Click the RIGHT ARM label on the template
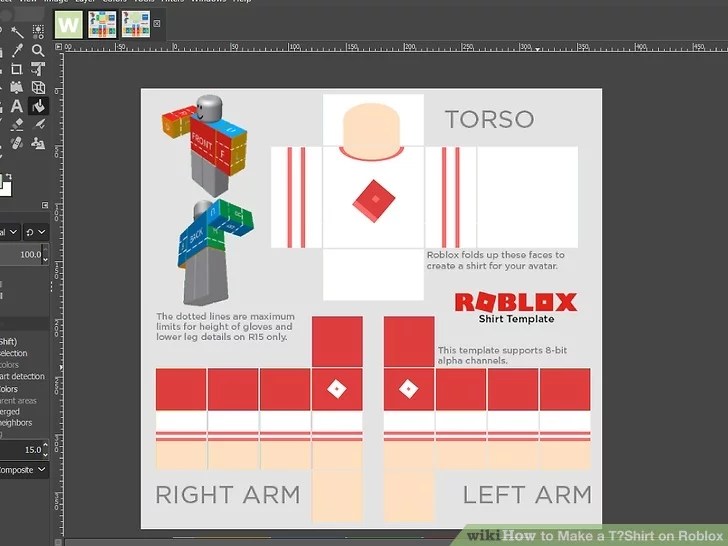 [228, 494]
